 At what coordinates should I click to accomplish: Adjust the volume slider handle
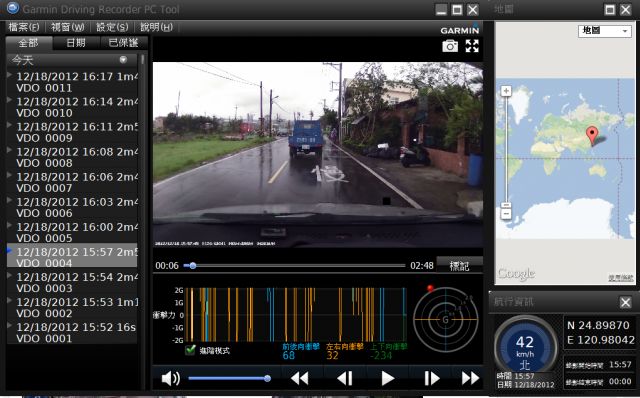[x=267, y=378]
